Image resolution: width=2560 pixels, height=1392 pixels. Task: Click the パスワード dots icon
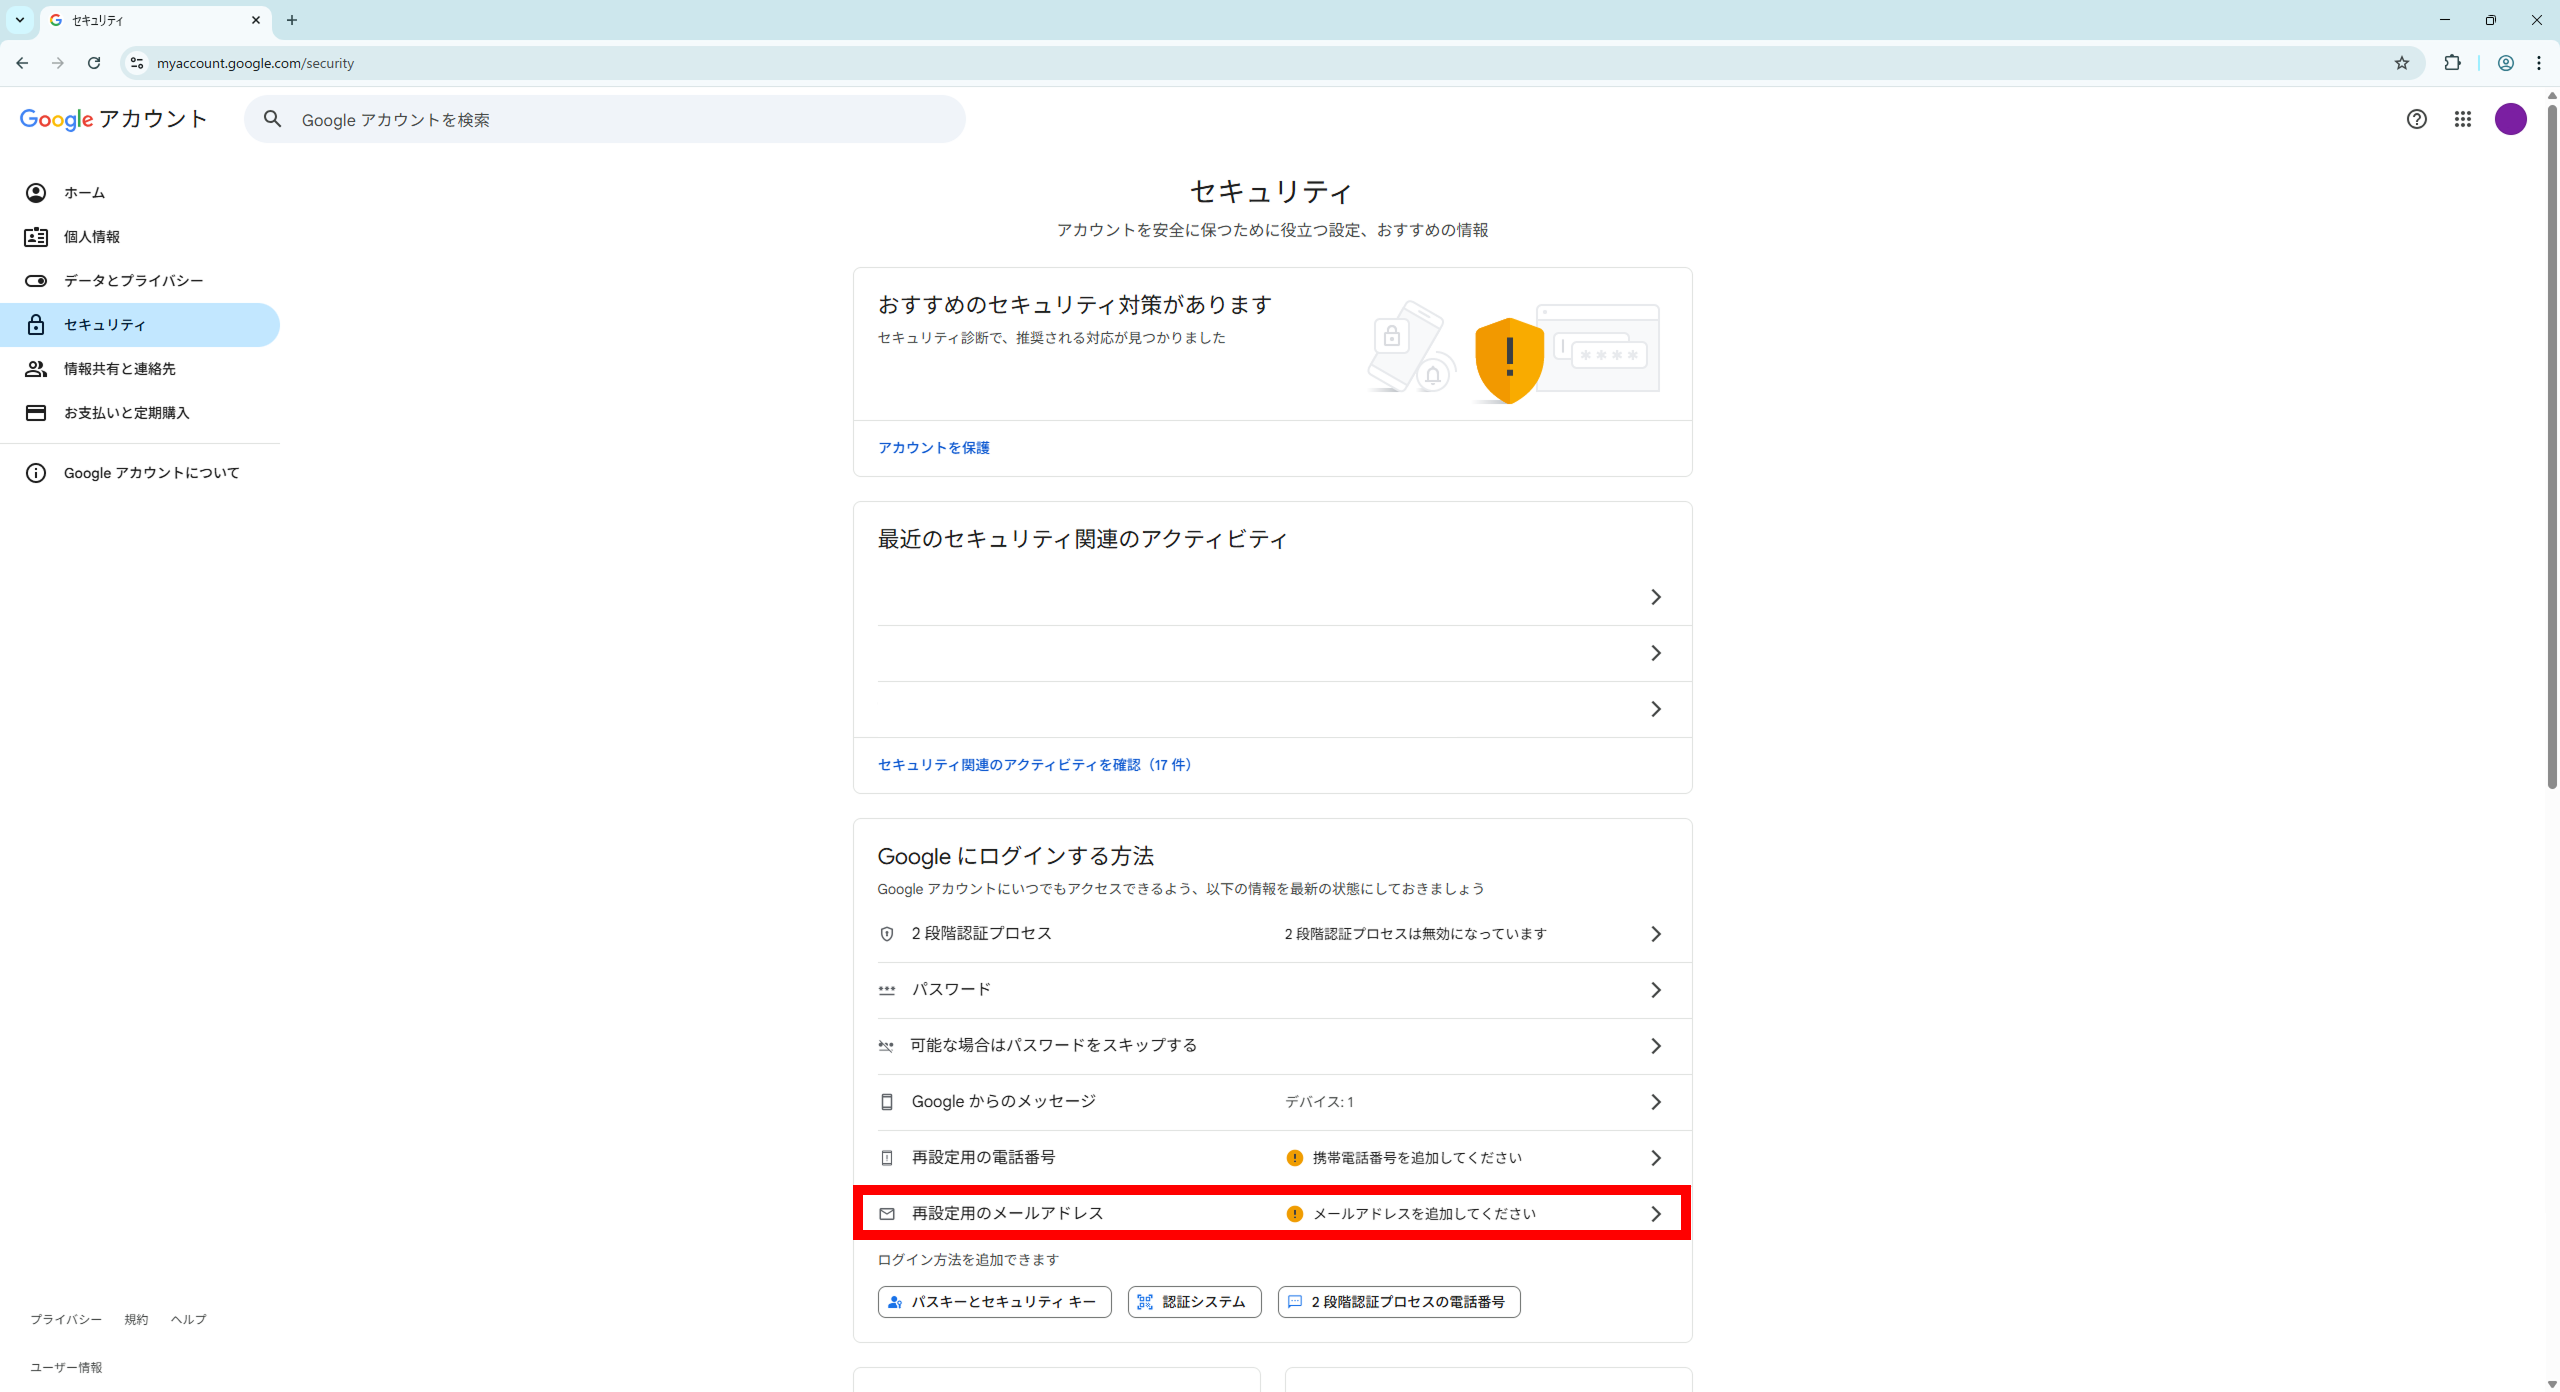(x=886, y=990)
